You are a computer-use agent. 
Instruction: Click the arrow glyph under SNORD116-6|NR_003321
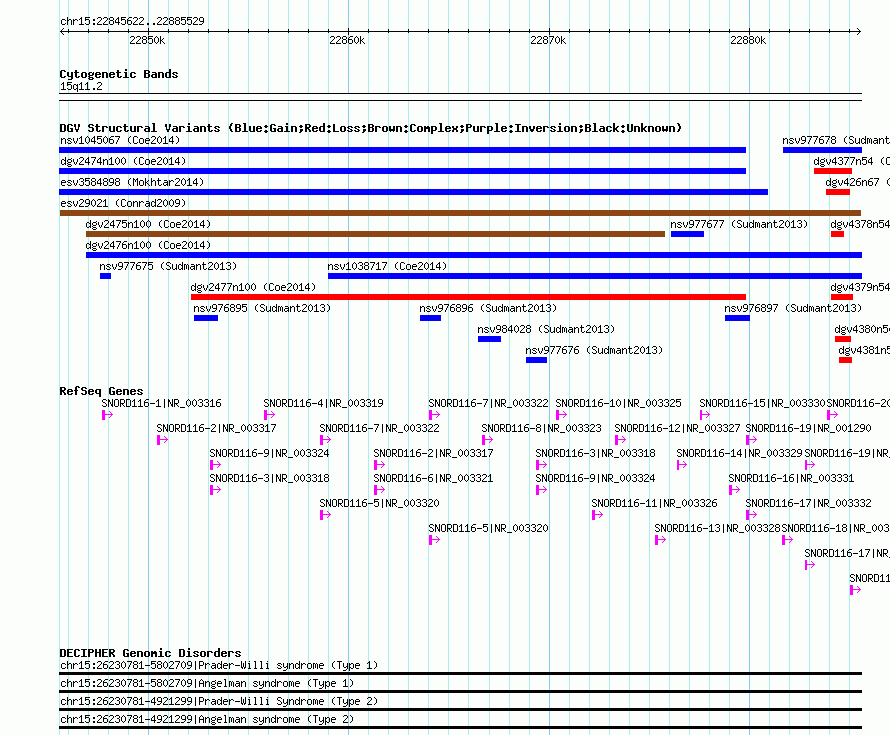pyautogui.click(x=379, y=490)
